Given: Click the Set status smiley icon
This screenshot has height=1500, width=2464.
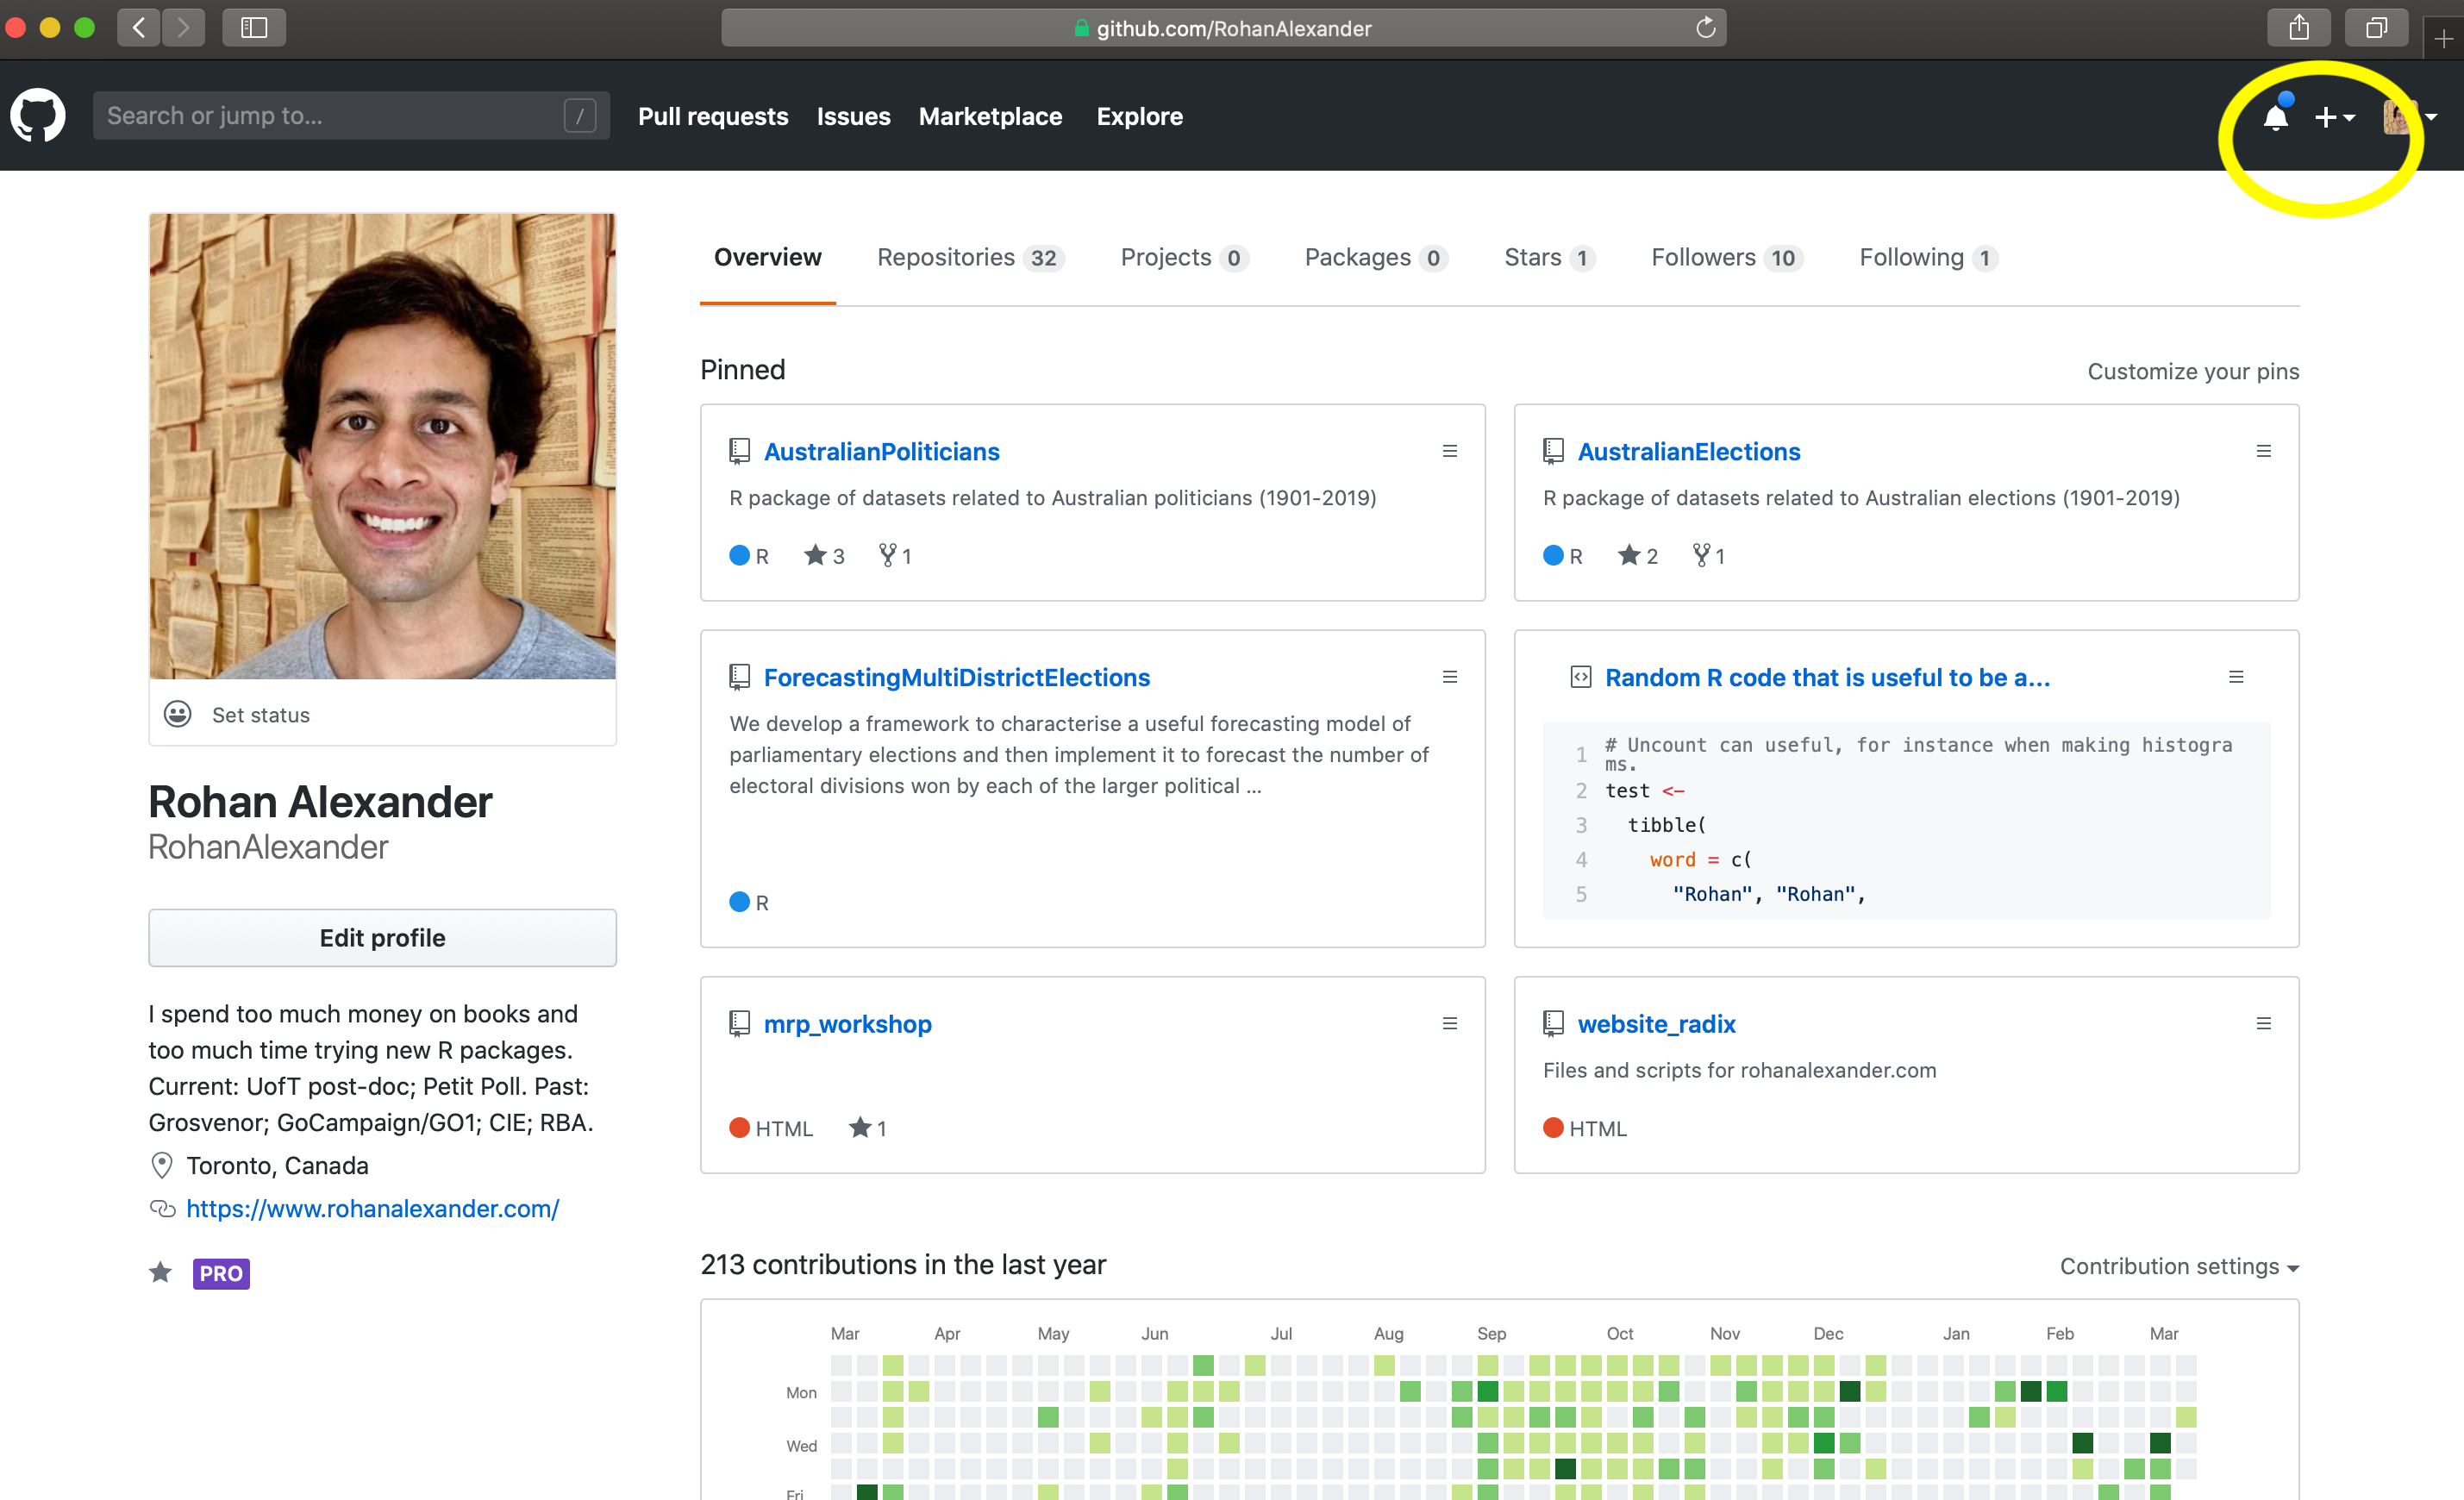Looking at the screenshot, I should (x=178, y=714).
